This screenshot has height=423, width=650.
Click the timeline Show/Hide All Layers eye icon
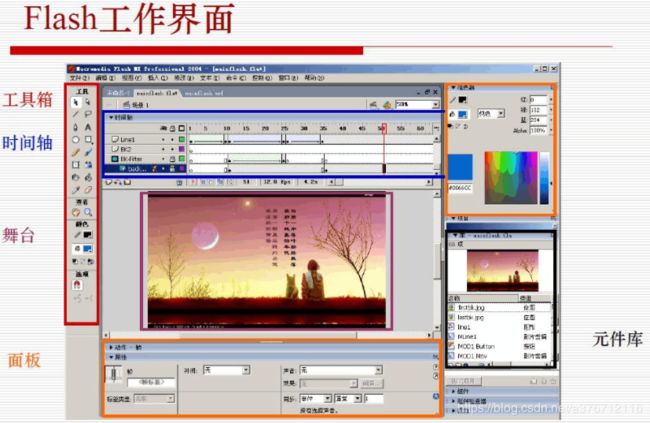(164, 129)
